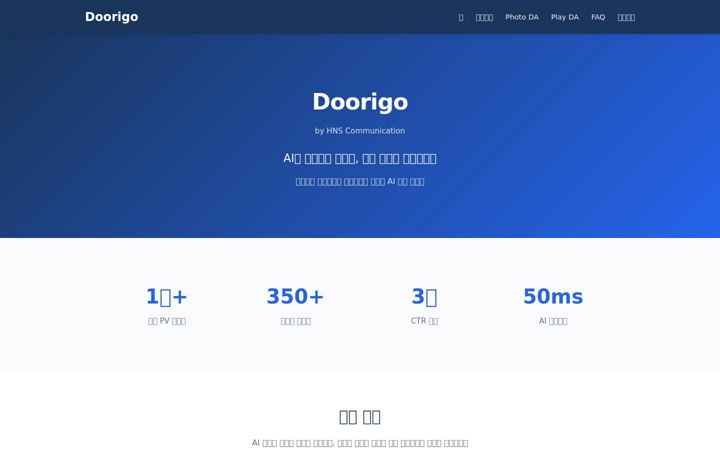Go to the Play DA page
The width and height of the screenshot is (720, 450).
tap(565, 17)
